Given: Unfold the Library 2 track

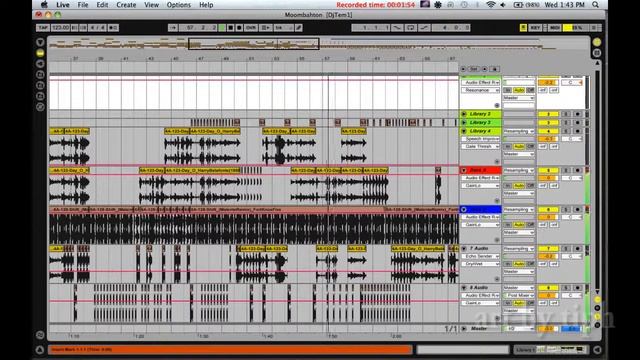Looking at the screenshot, I should 464,114.
